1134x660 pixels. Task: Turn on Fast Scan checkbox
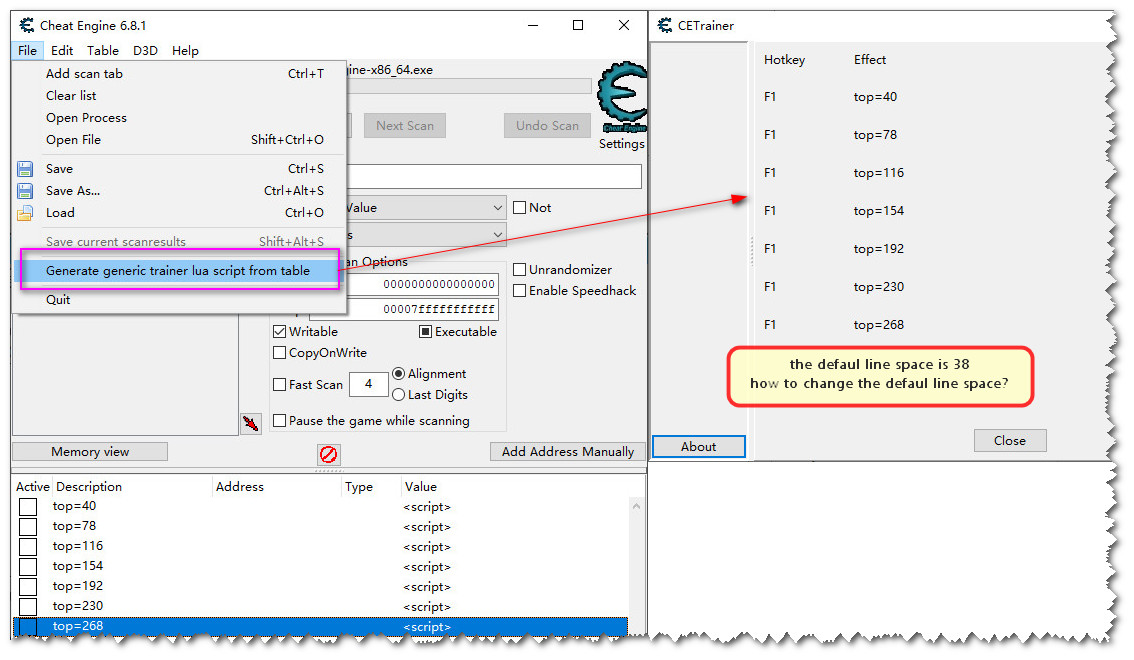pyautogui.click(x=280, y=385)
